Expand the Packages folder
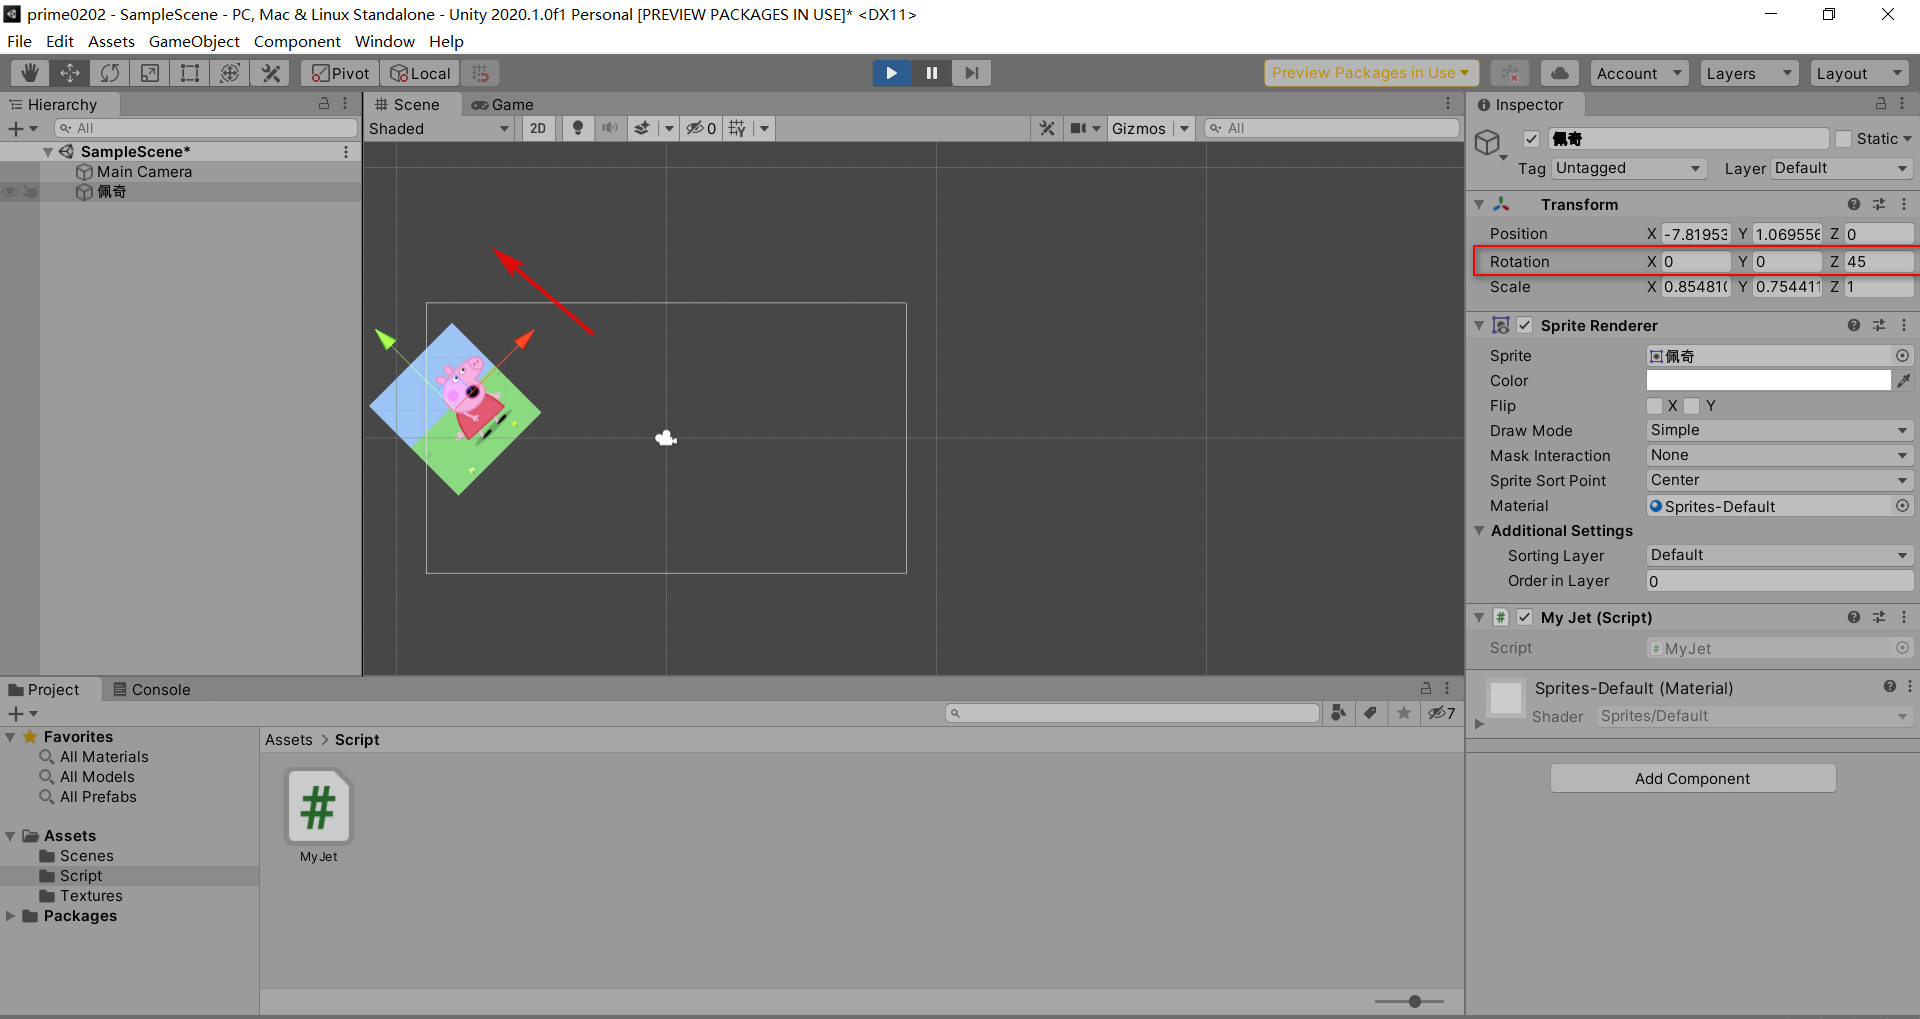Screen dimensions: 1920x1019 (x=10, y=915)
